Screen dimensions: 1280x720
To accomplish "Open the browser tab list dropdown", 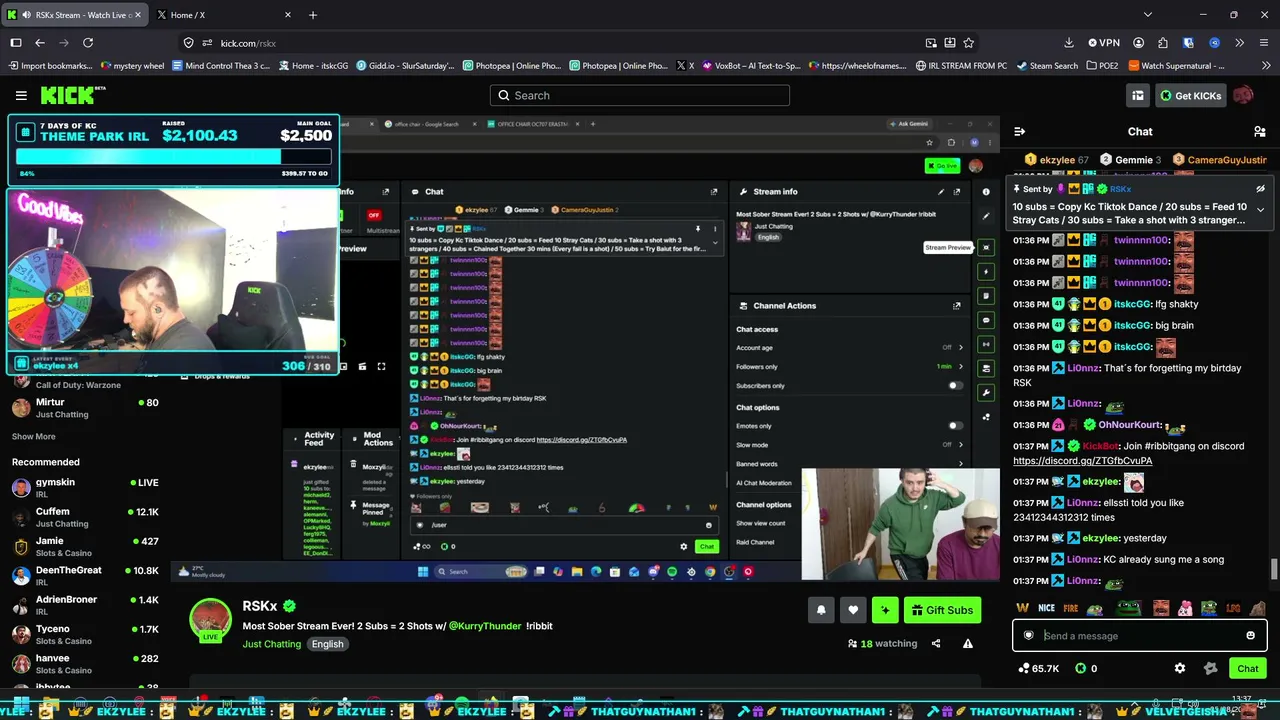I will 1148,15.
